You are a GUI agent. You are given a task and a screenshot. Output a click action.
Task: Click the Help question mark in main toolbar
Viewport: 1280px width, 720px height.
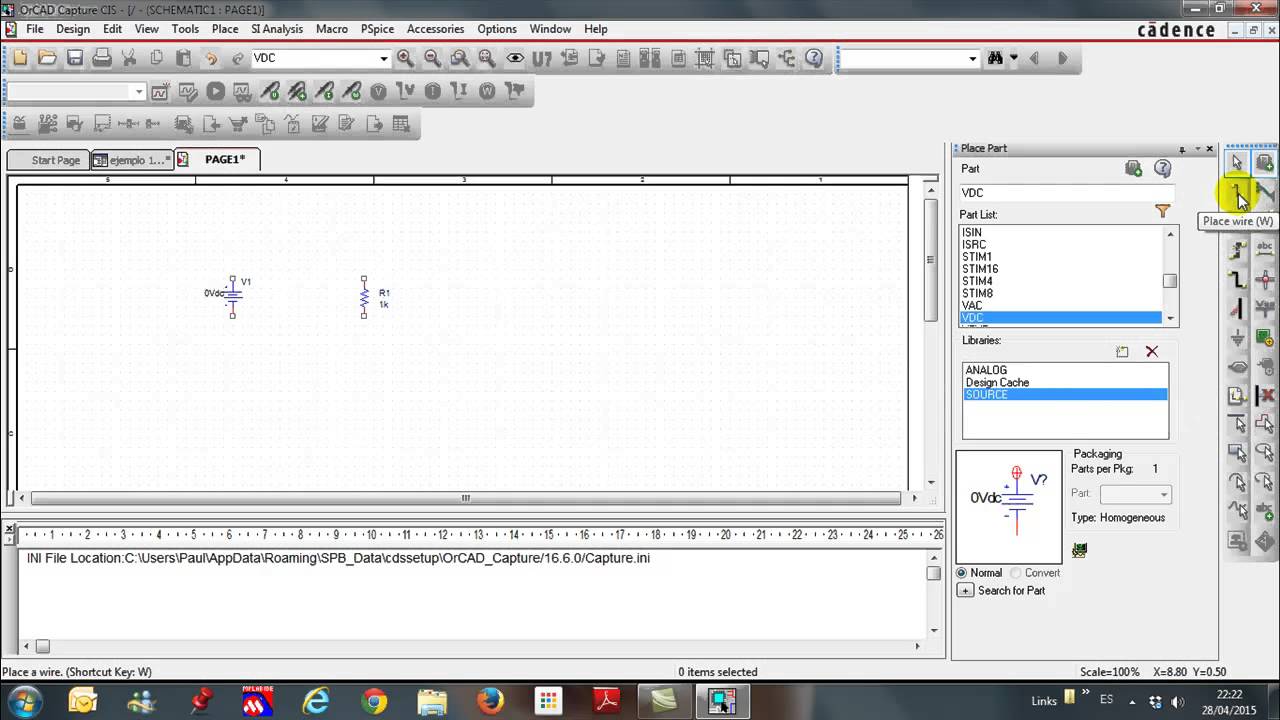(814, 58)
